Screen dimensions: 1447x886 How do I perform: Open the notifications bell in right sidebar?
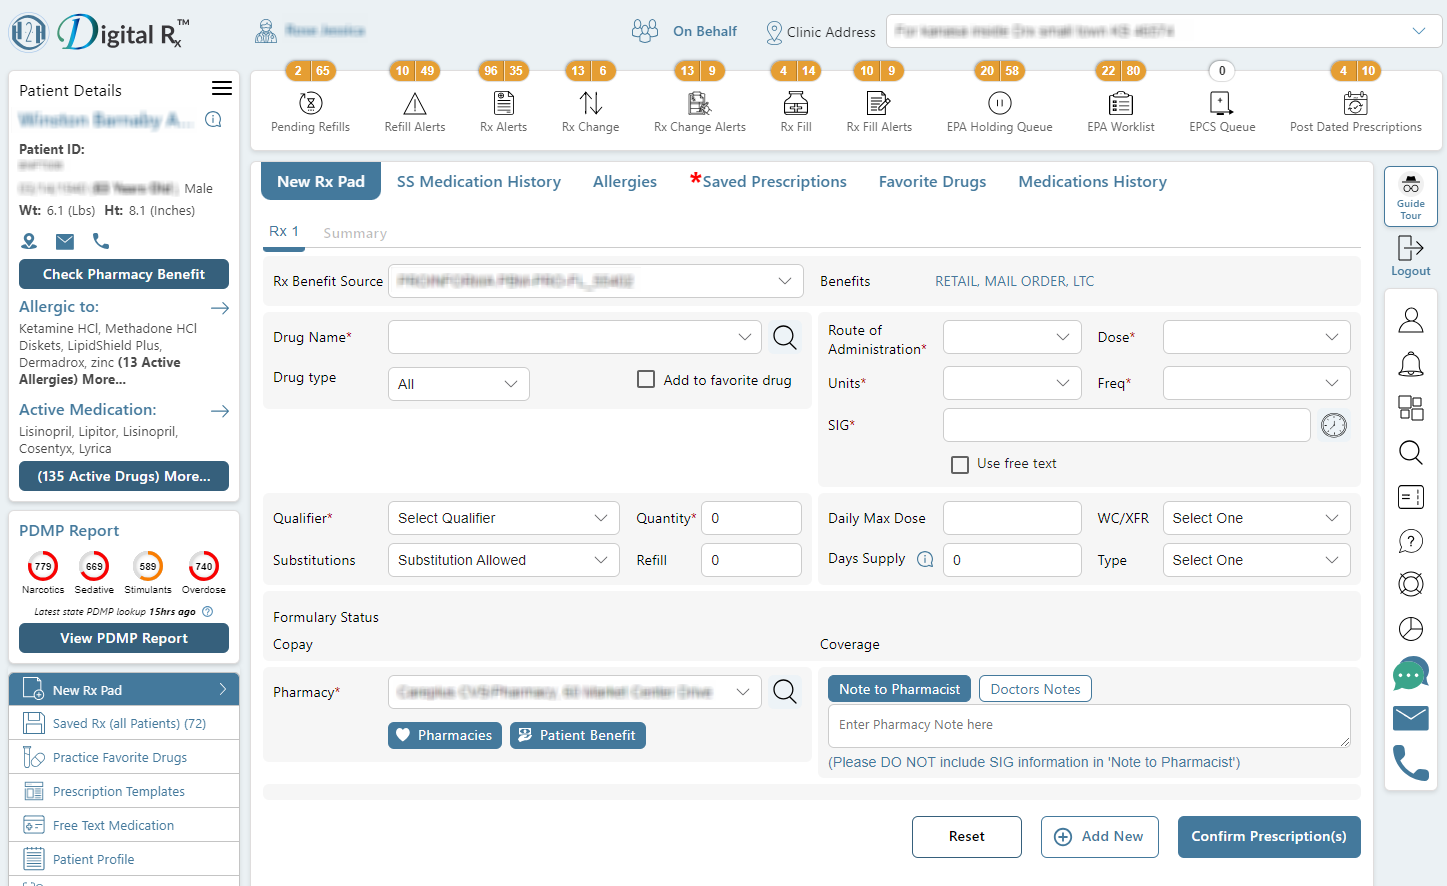pyautogui.click(x=1410, y=364)
